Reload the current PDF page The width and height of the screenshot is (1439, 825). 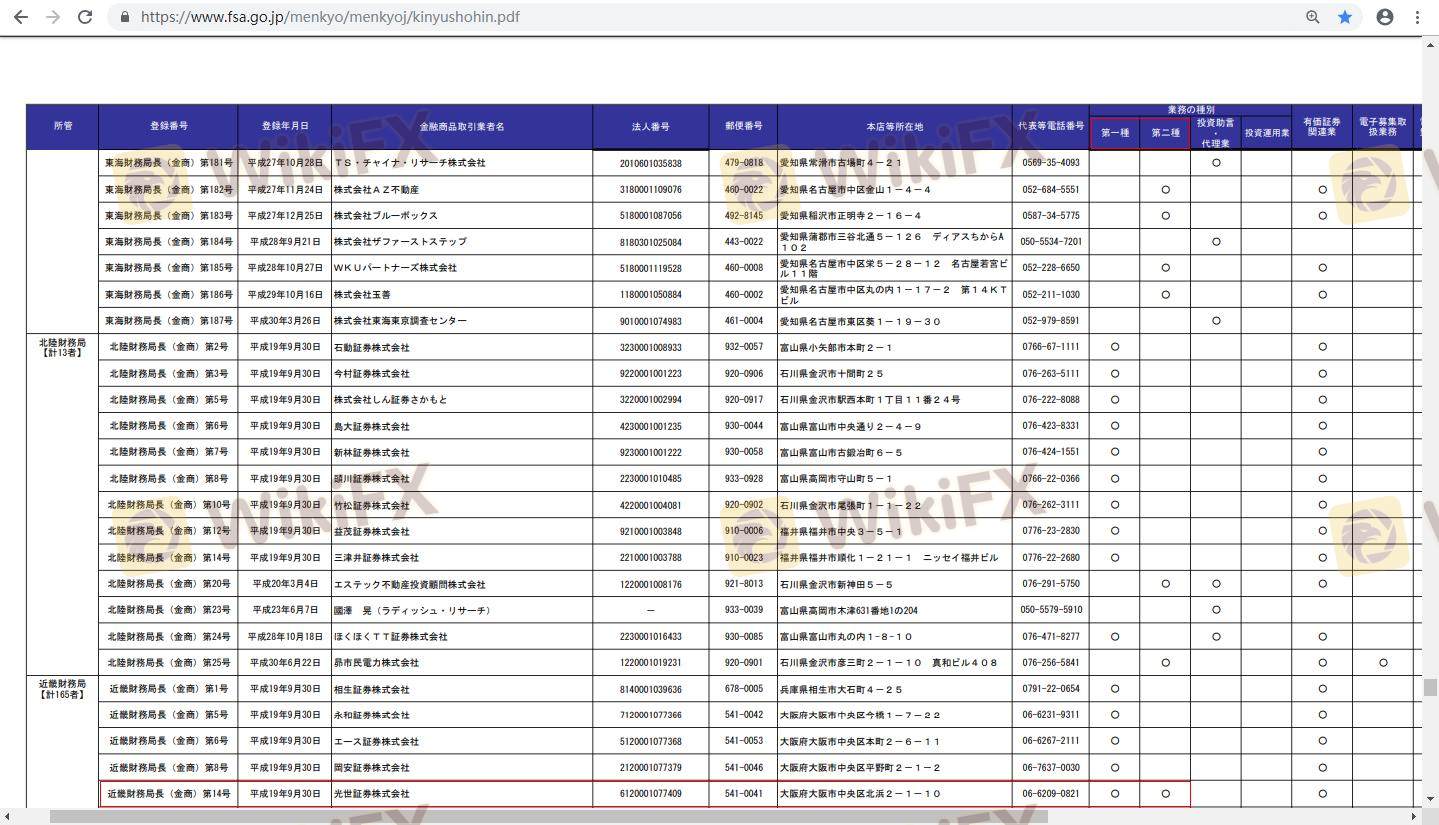pos(85,17)
